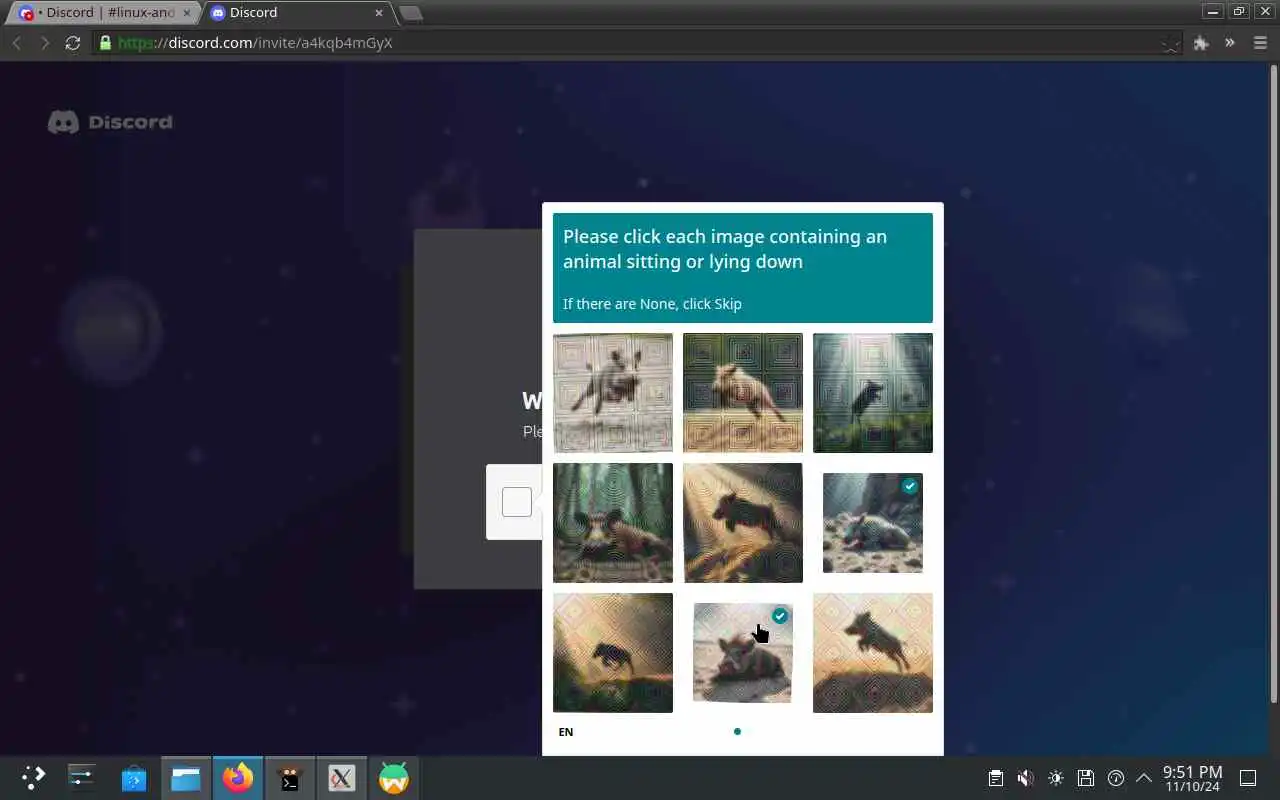The height and width of the screenshot is (800, 1280).
Task: Open the removable disk tray icon
Action: click(1086, 778)
